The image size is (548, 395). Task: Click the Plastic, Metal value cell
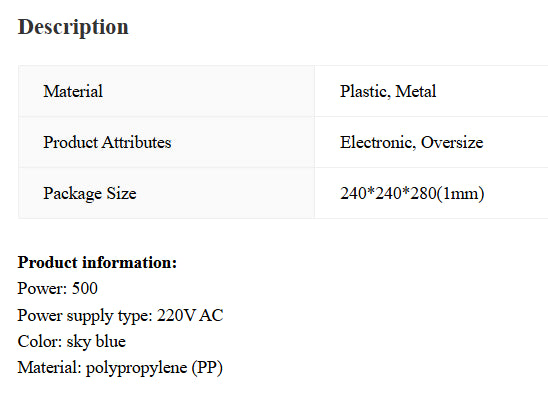(x=431, y=91)
